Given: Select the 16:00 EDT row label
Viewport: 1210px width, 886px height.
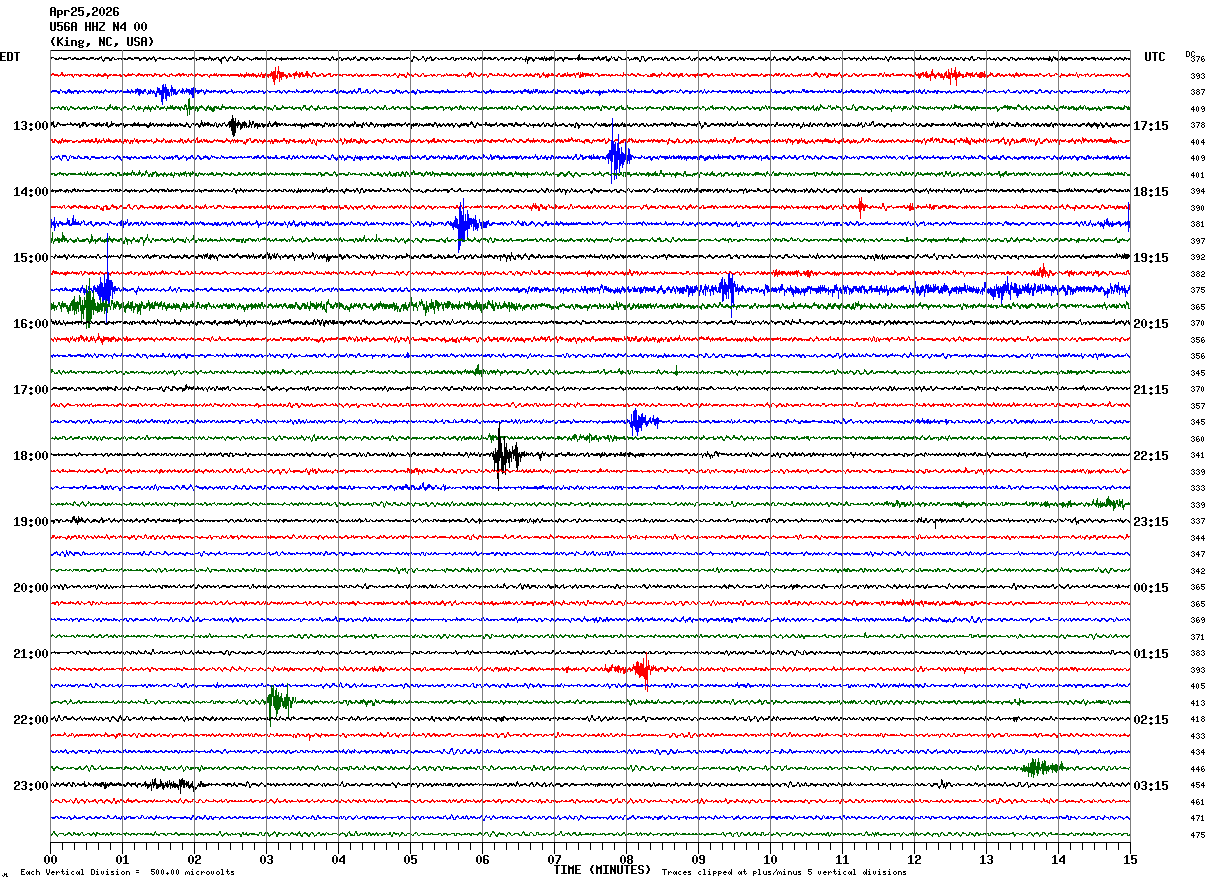Looking at the screenshot, I should point(31,324).
